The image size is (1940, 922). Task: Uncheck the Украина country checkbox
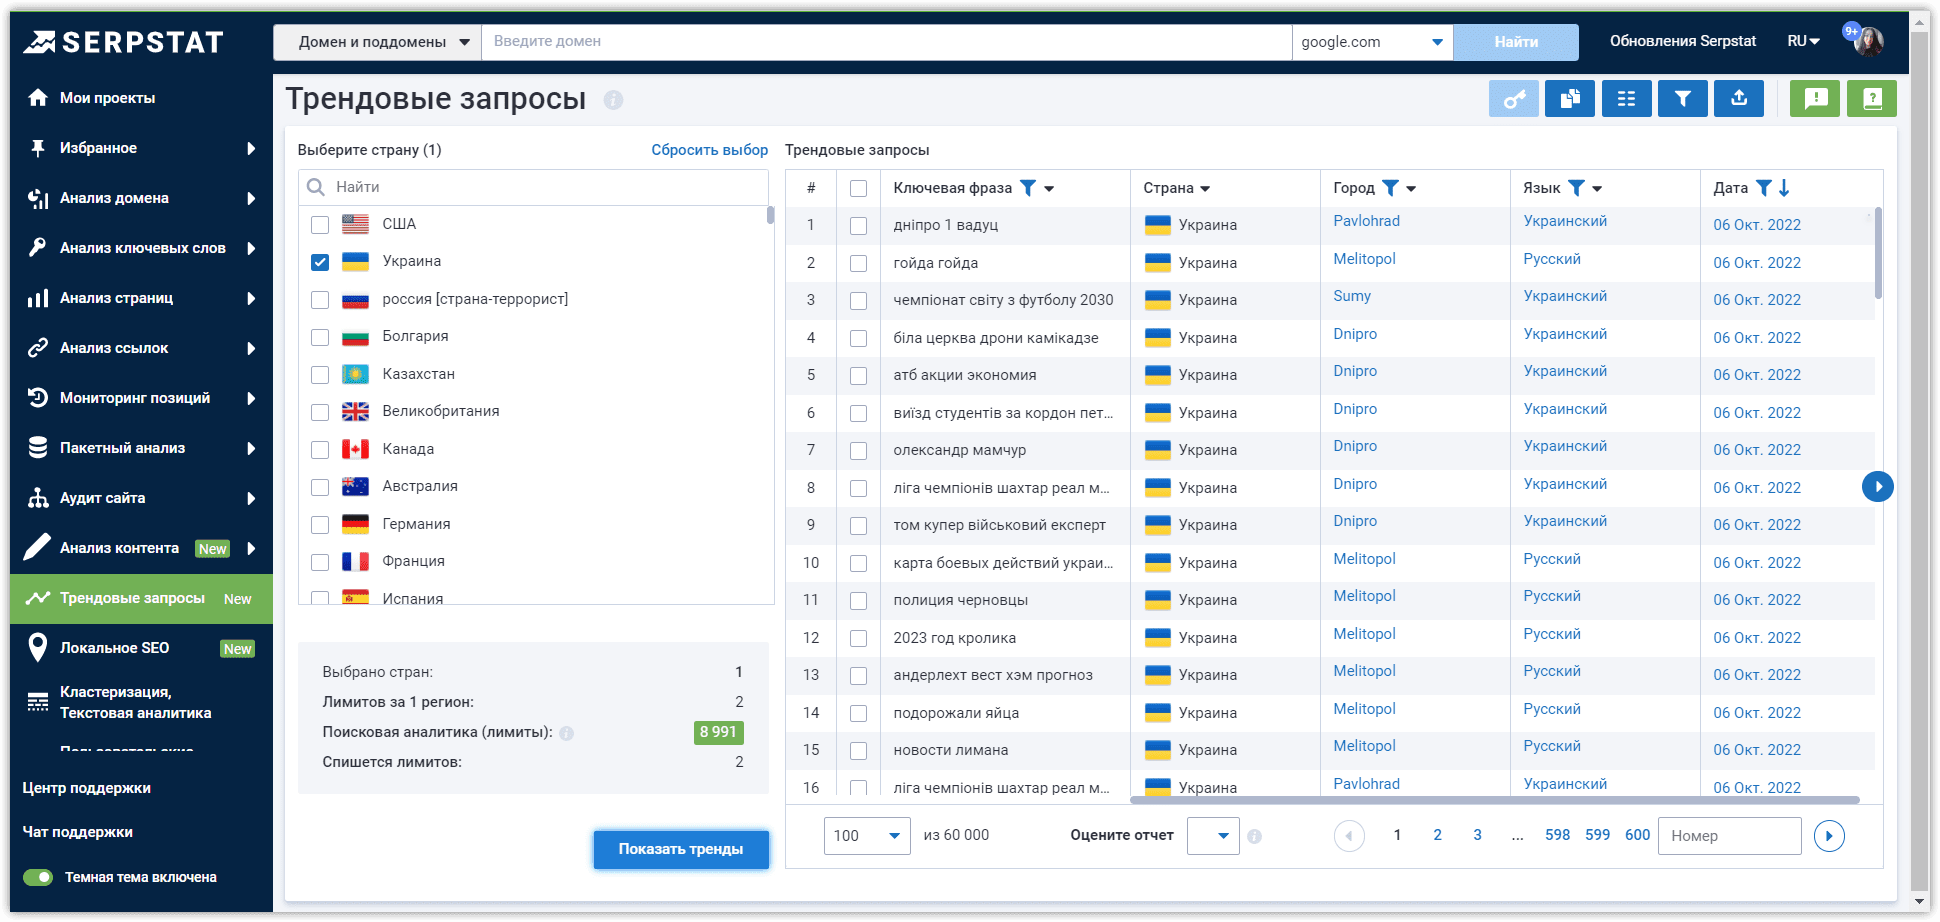(320, 262)
